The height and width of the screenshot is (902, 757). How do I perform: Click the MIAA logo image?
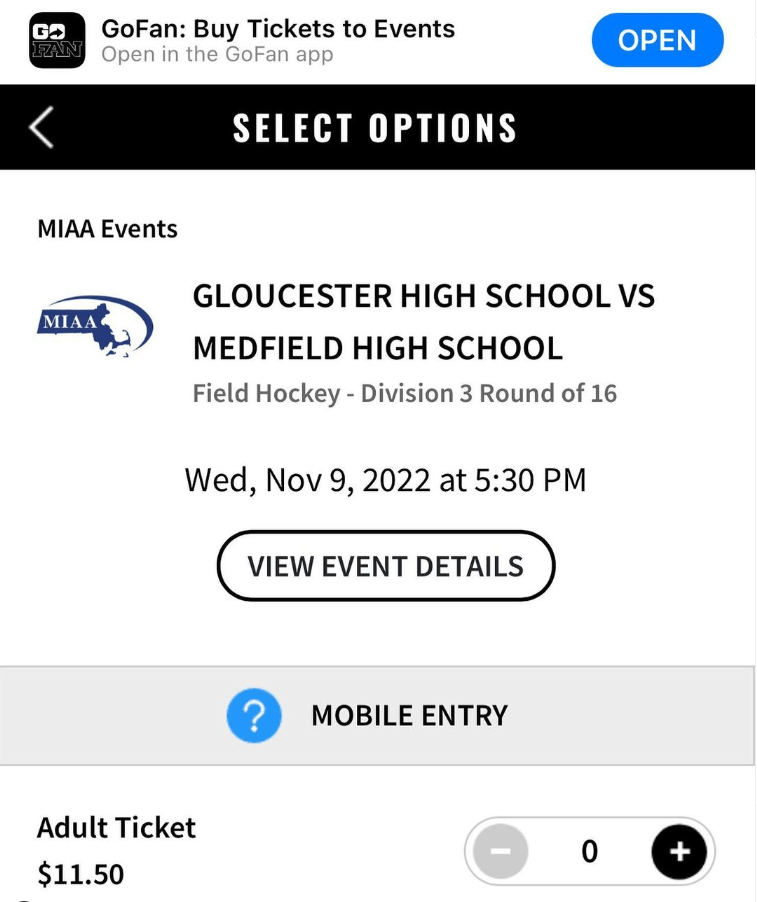tap(95, 325)
